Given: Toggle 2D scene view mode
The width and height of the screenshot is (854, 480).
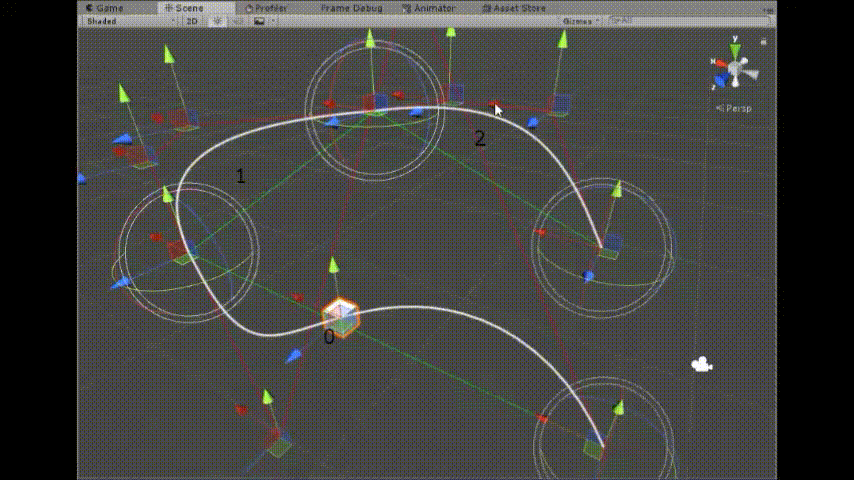Looking at the screenshot, I should pos(192,21).
